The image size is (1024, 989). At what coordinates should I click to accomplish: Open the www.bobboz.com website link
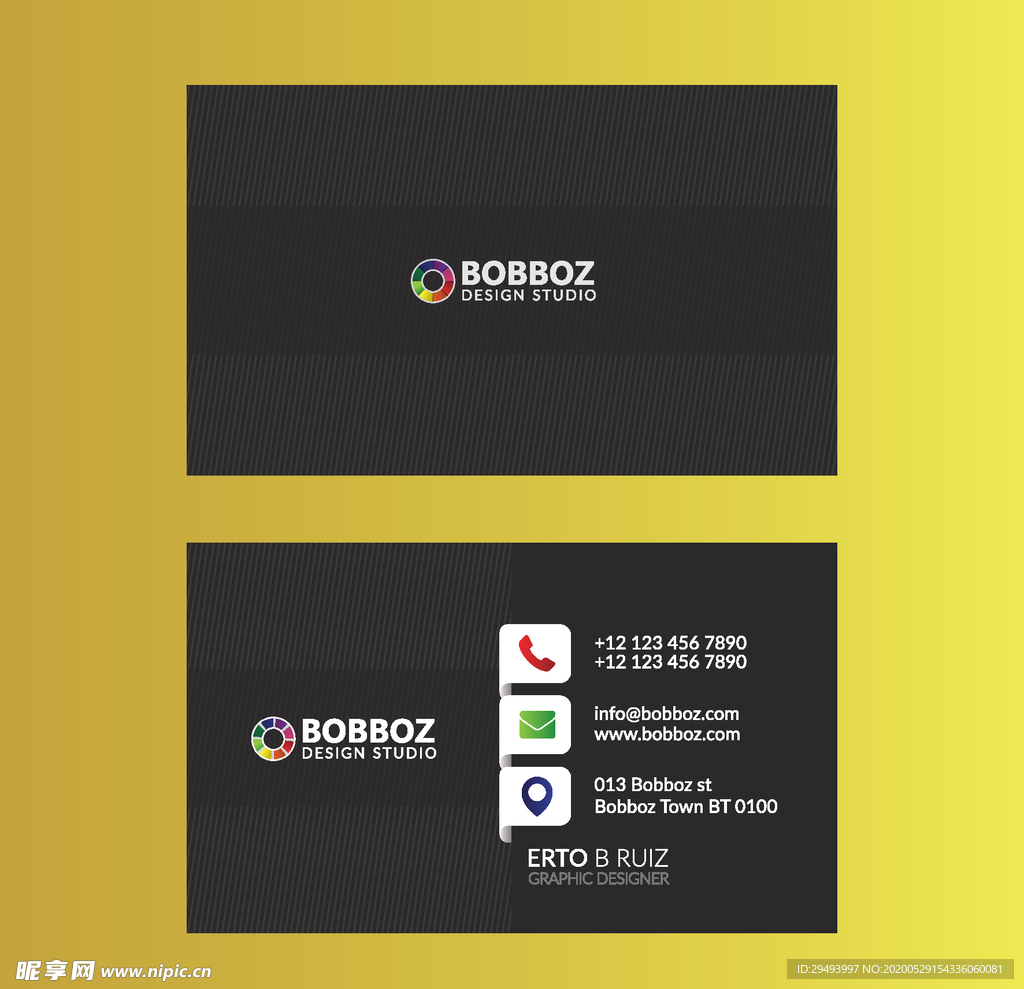667,734
